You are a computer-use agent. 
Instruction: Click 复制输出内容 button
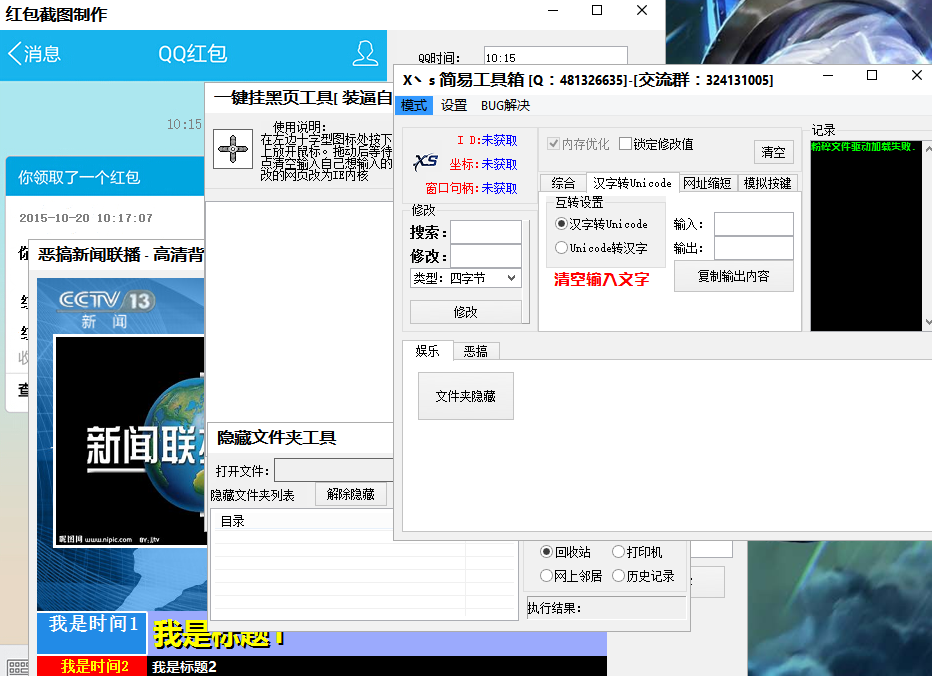[x=733, y=276]
